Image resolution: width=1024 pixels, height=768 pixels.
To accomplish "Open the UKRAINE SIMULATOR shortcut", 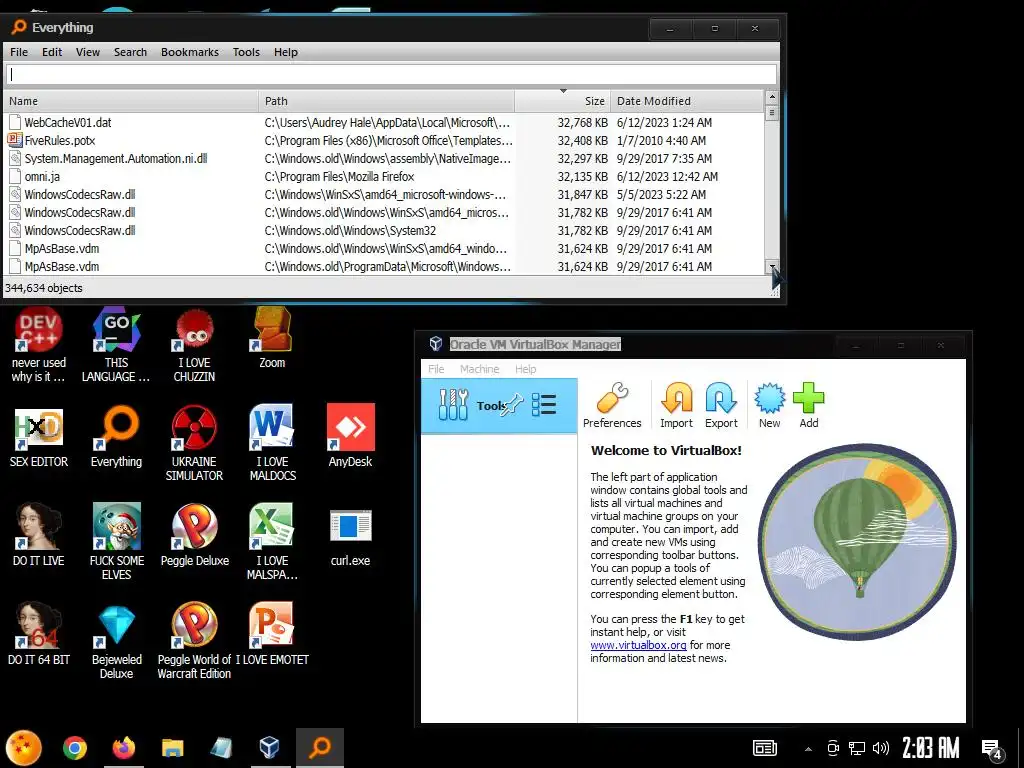I will pyautogui.click(x=194, y=443).
